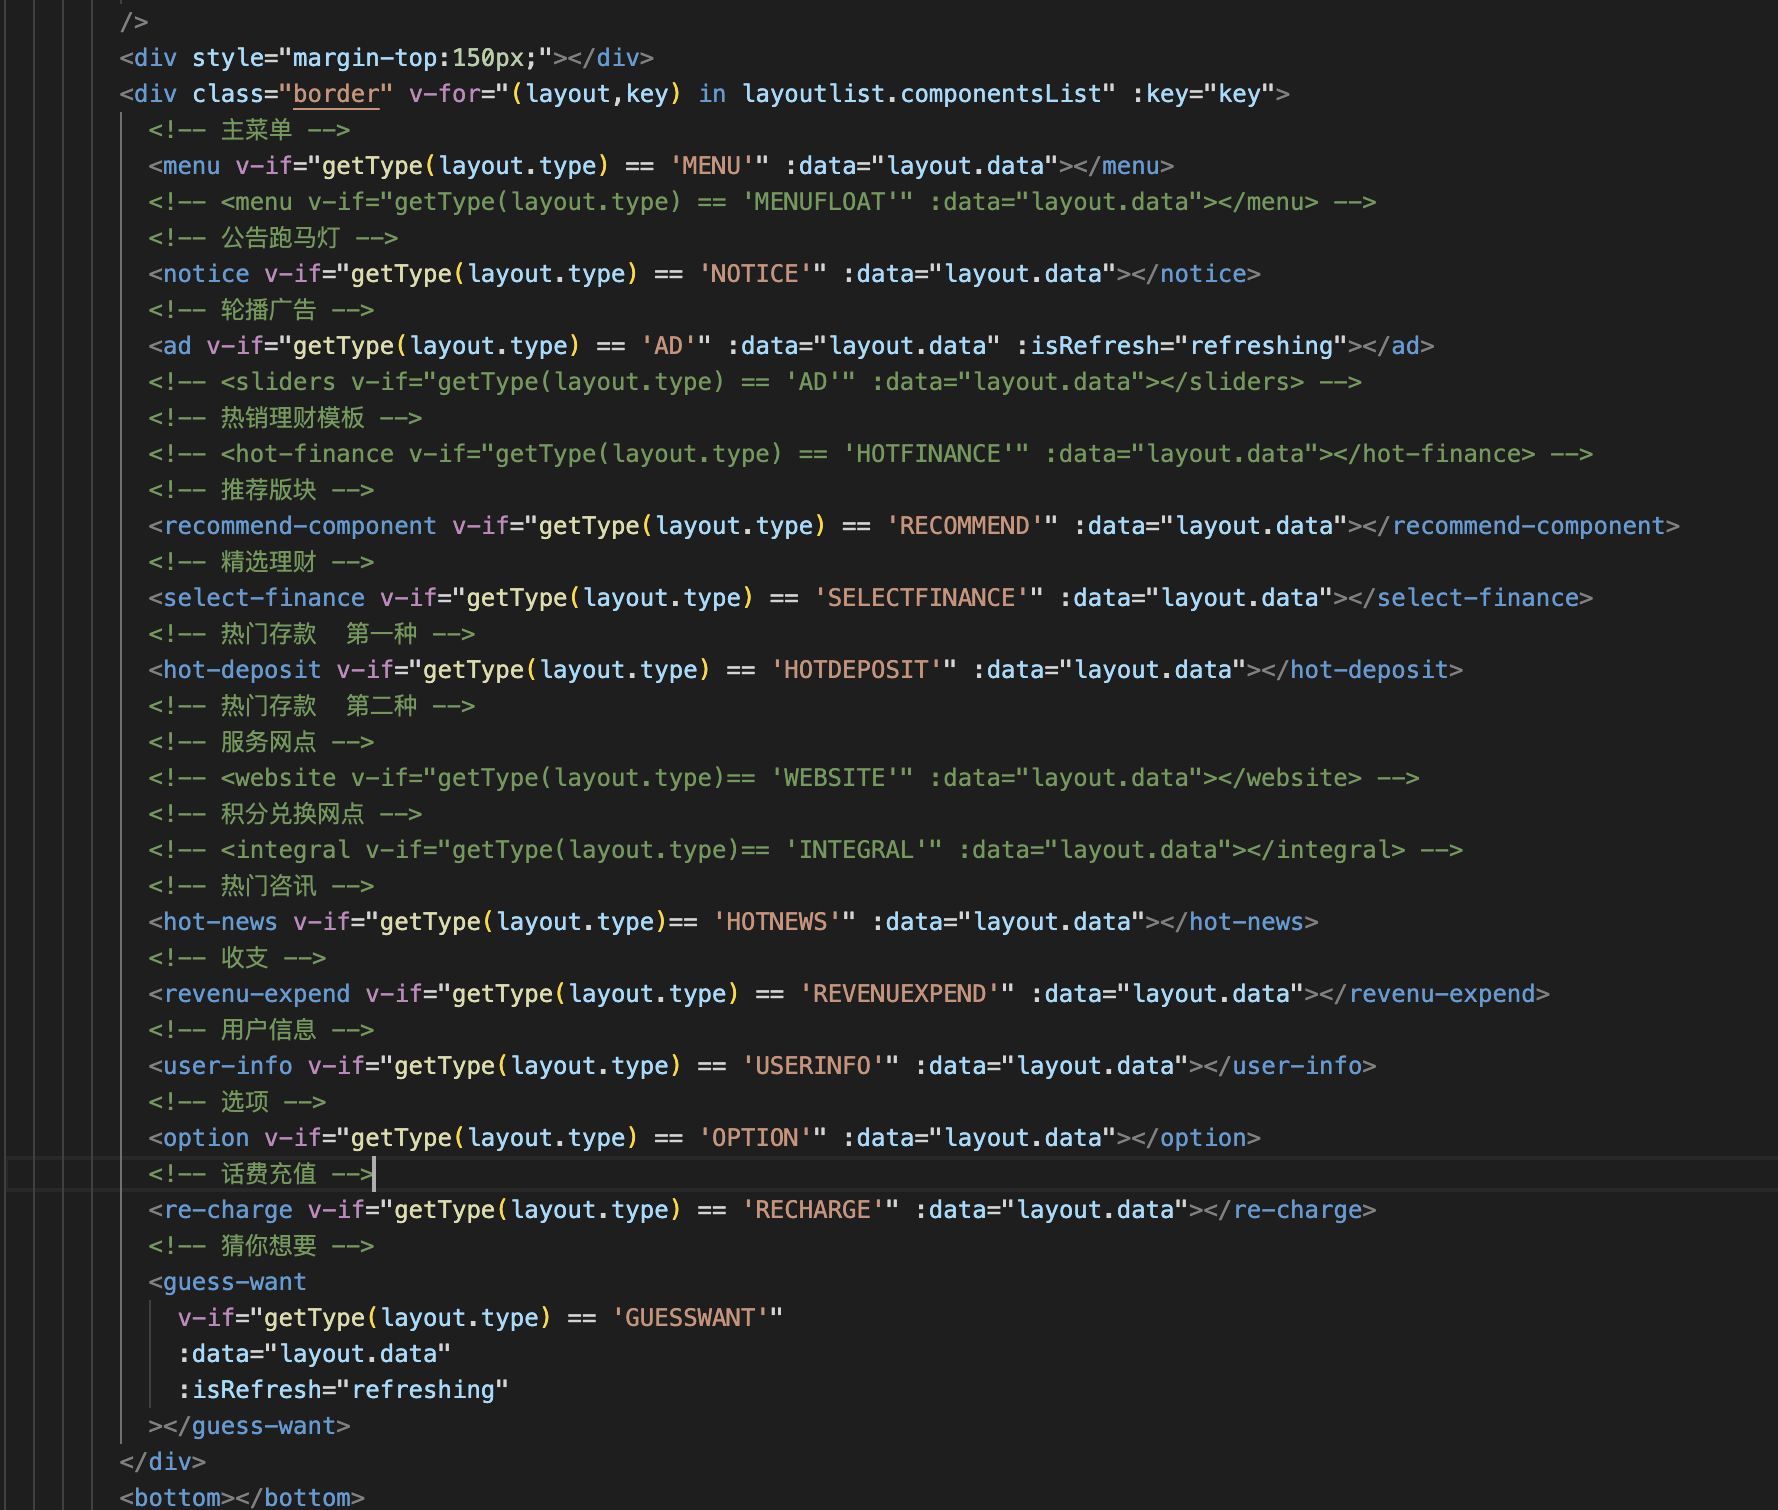1778x1510 pixels.
Task: Click the 'INTEGRAL' string in the comment
Action: [x=856, y=850]
